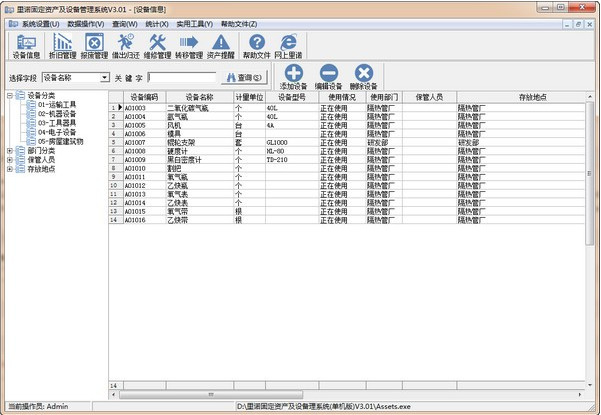601x415 pixels.
Task: Focus the 关键字 keyword input field
Action: coord(182,77)
